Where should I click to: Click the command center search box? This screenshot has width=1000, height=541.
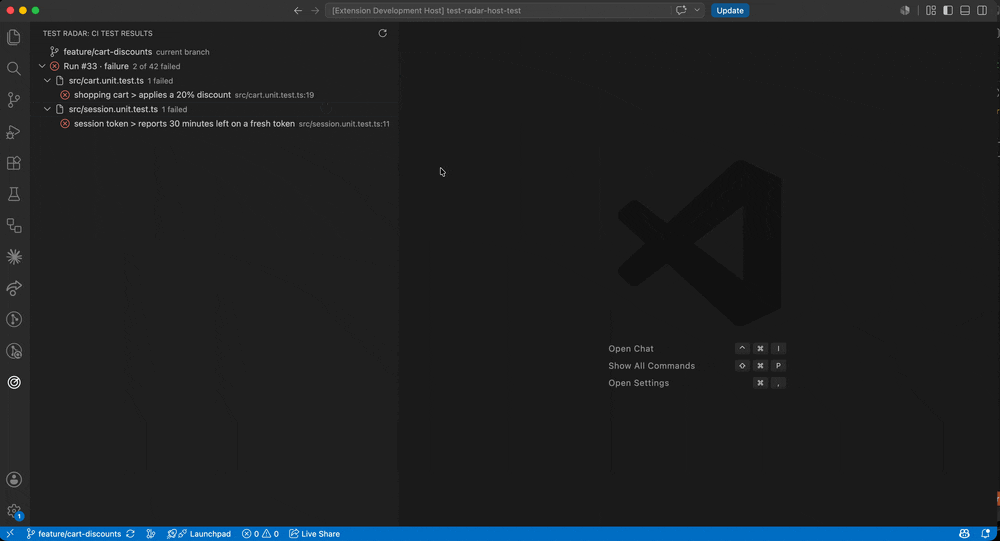coord(499,10)
